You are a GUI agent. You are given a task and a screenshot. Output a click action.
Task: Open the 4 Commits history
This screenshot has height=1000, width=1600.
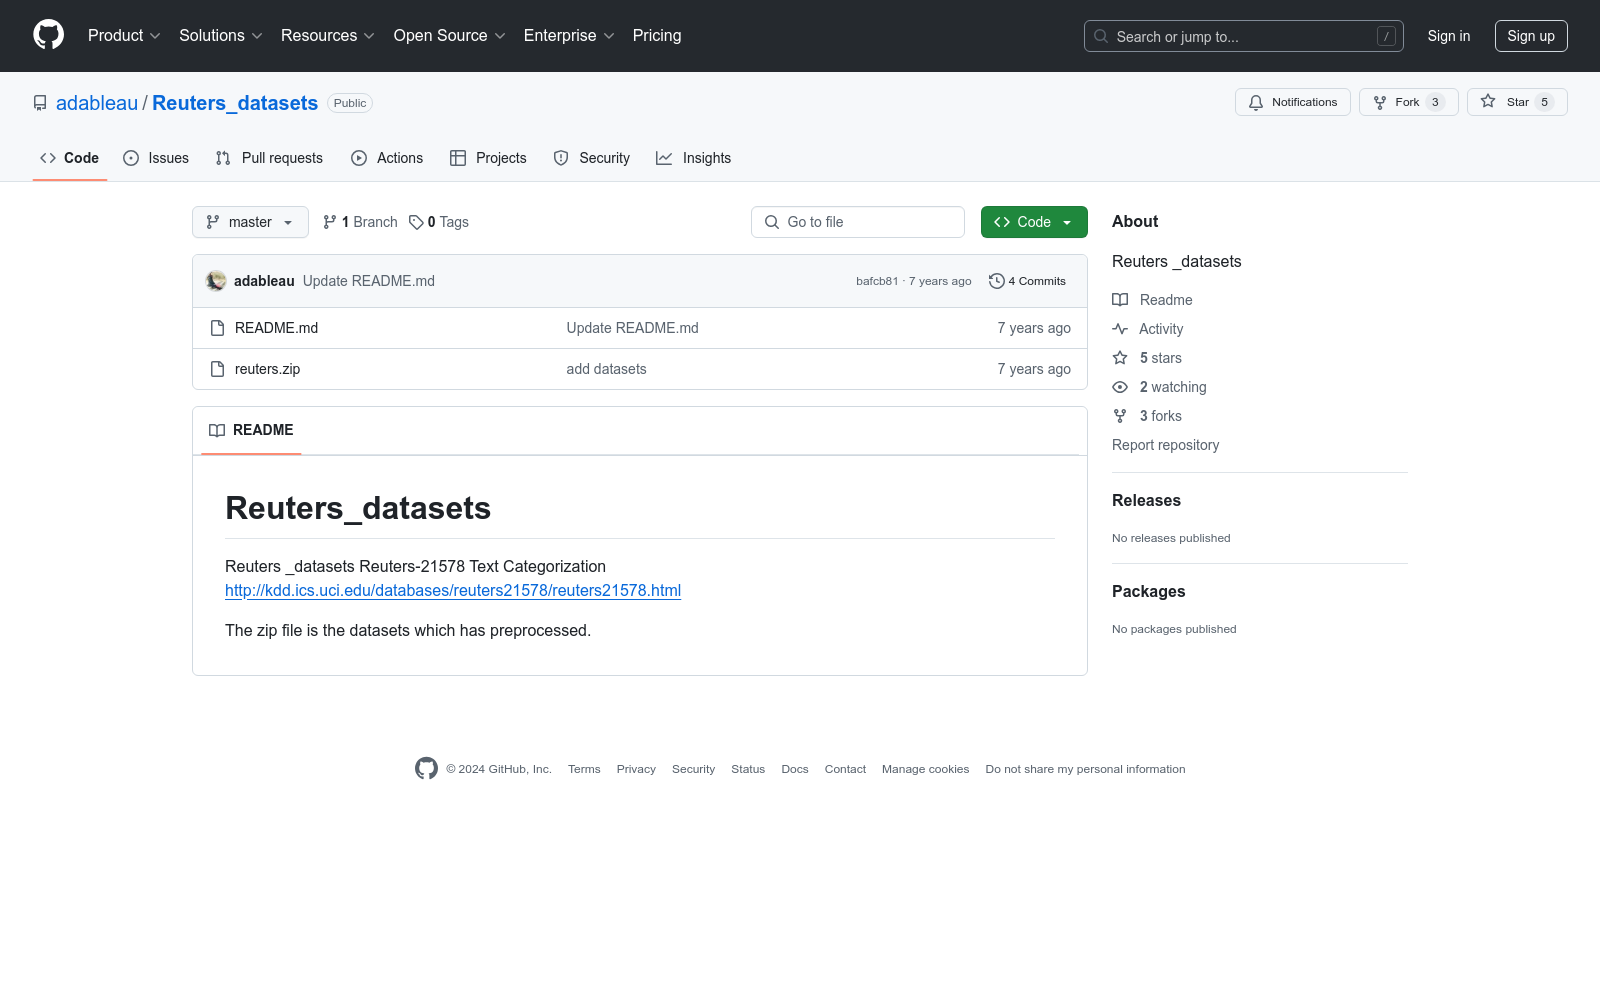coord(1027,281)
